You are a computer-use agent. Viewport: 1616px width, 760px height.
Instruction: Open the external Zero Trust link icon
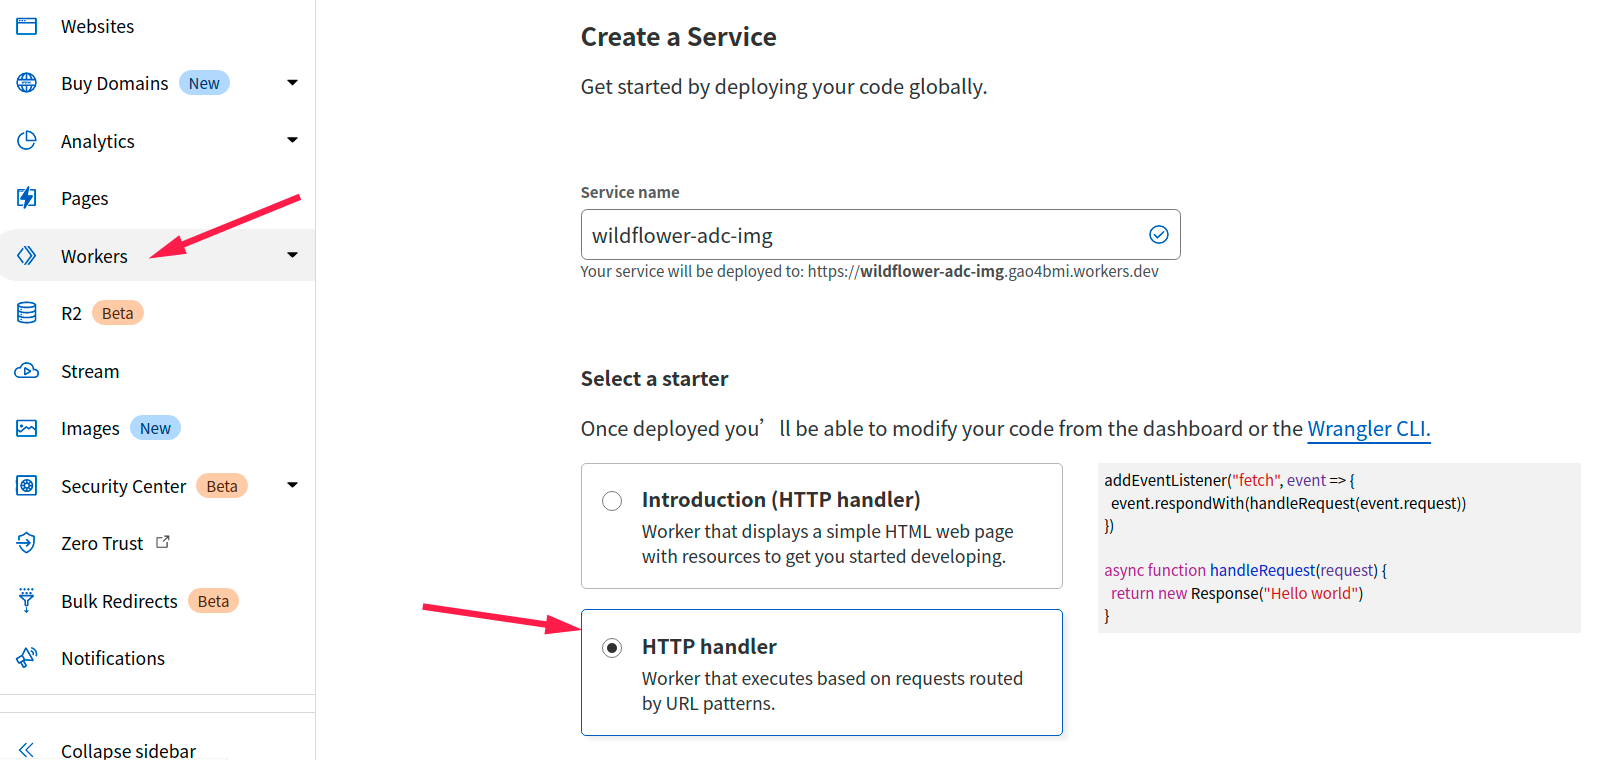tap(163, 542)
